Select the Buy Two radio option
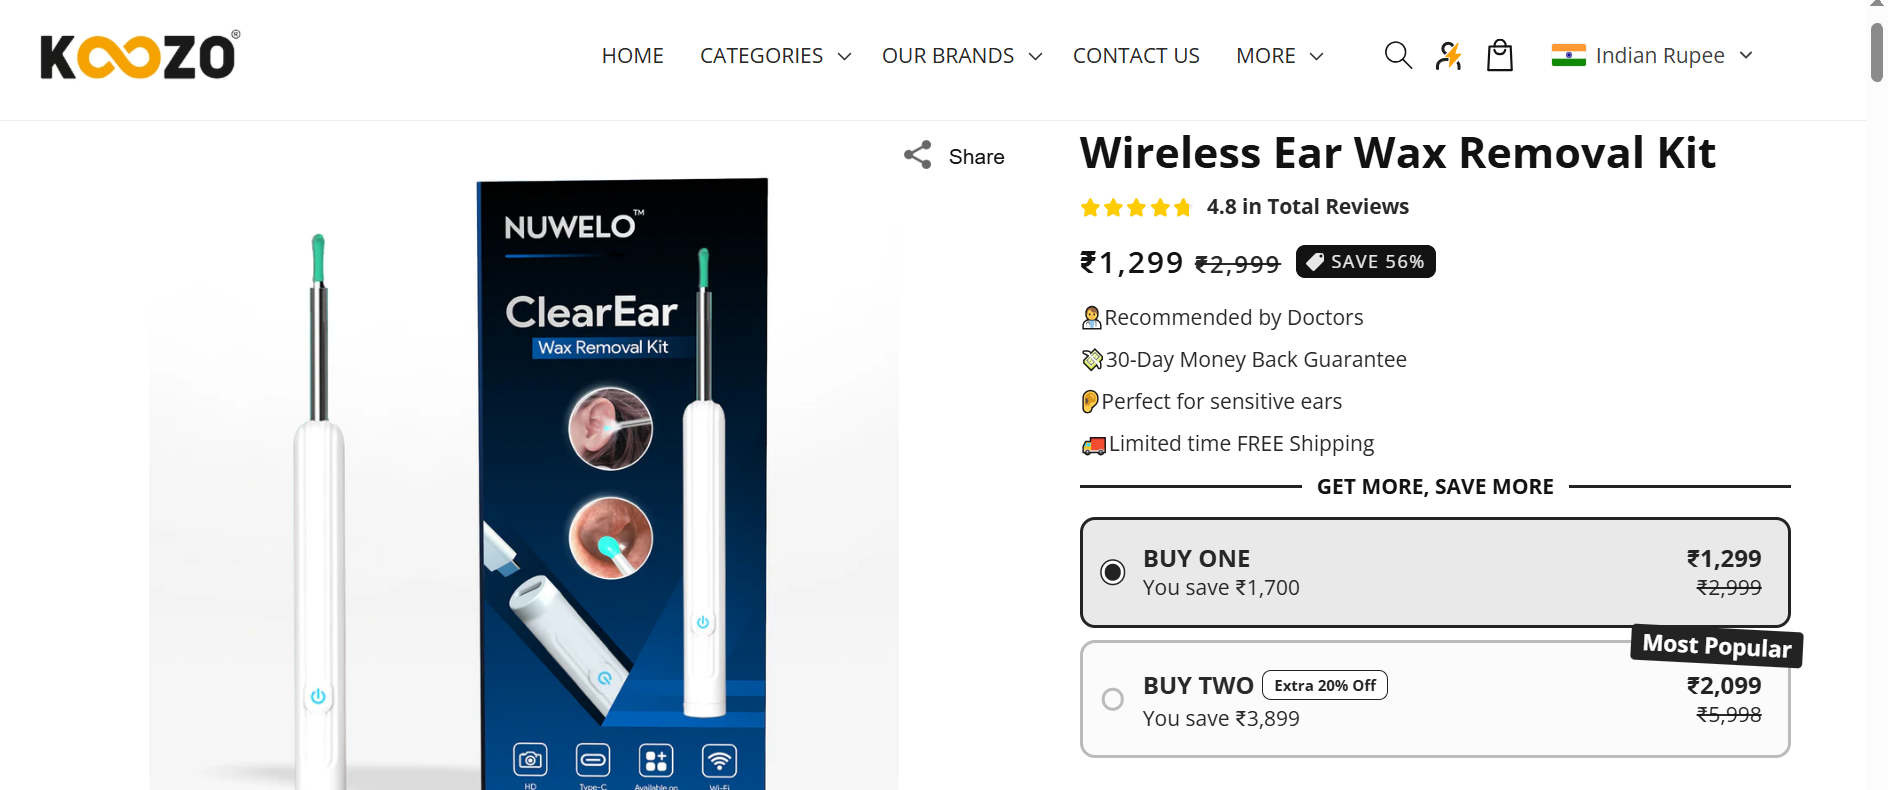1888x790 pixels. [x=1112, y=699]
